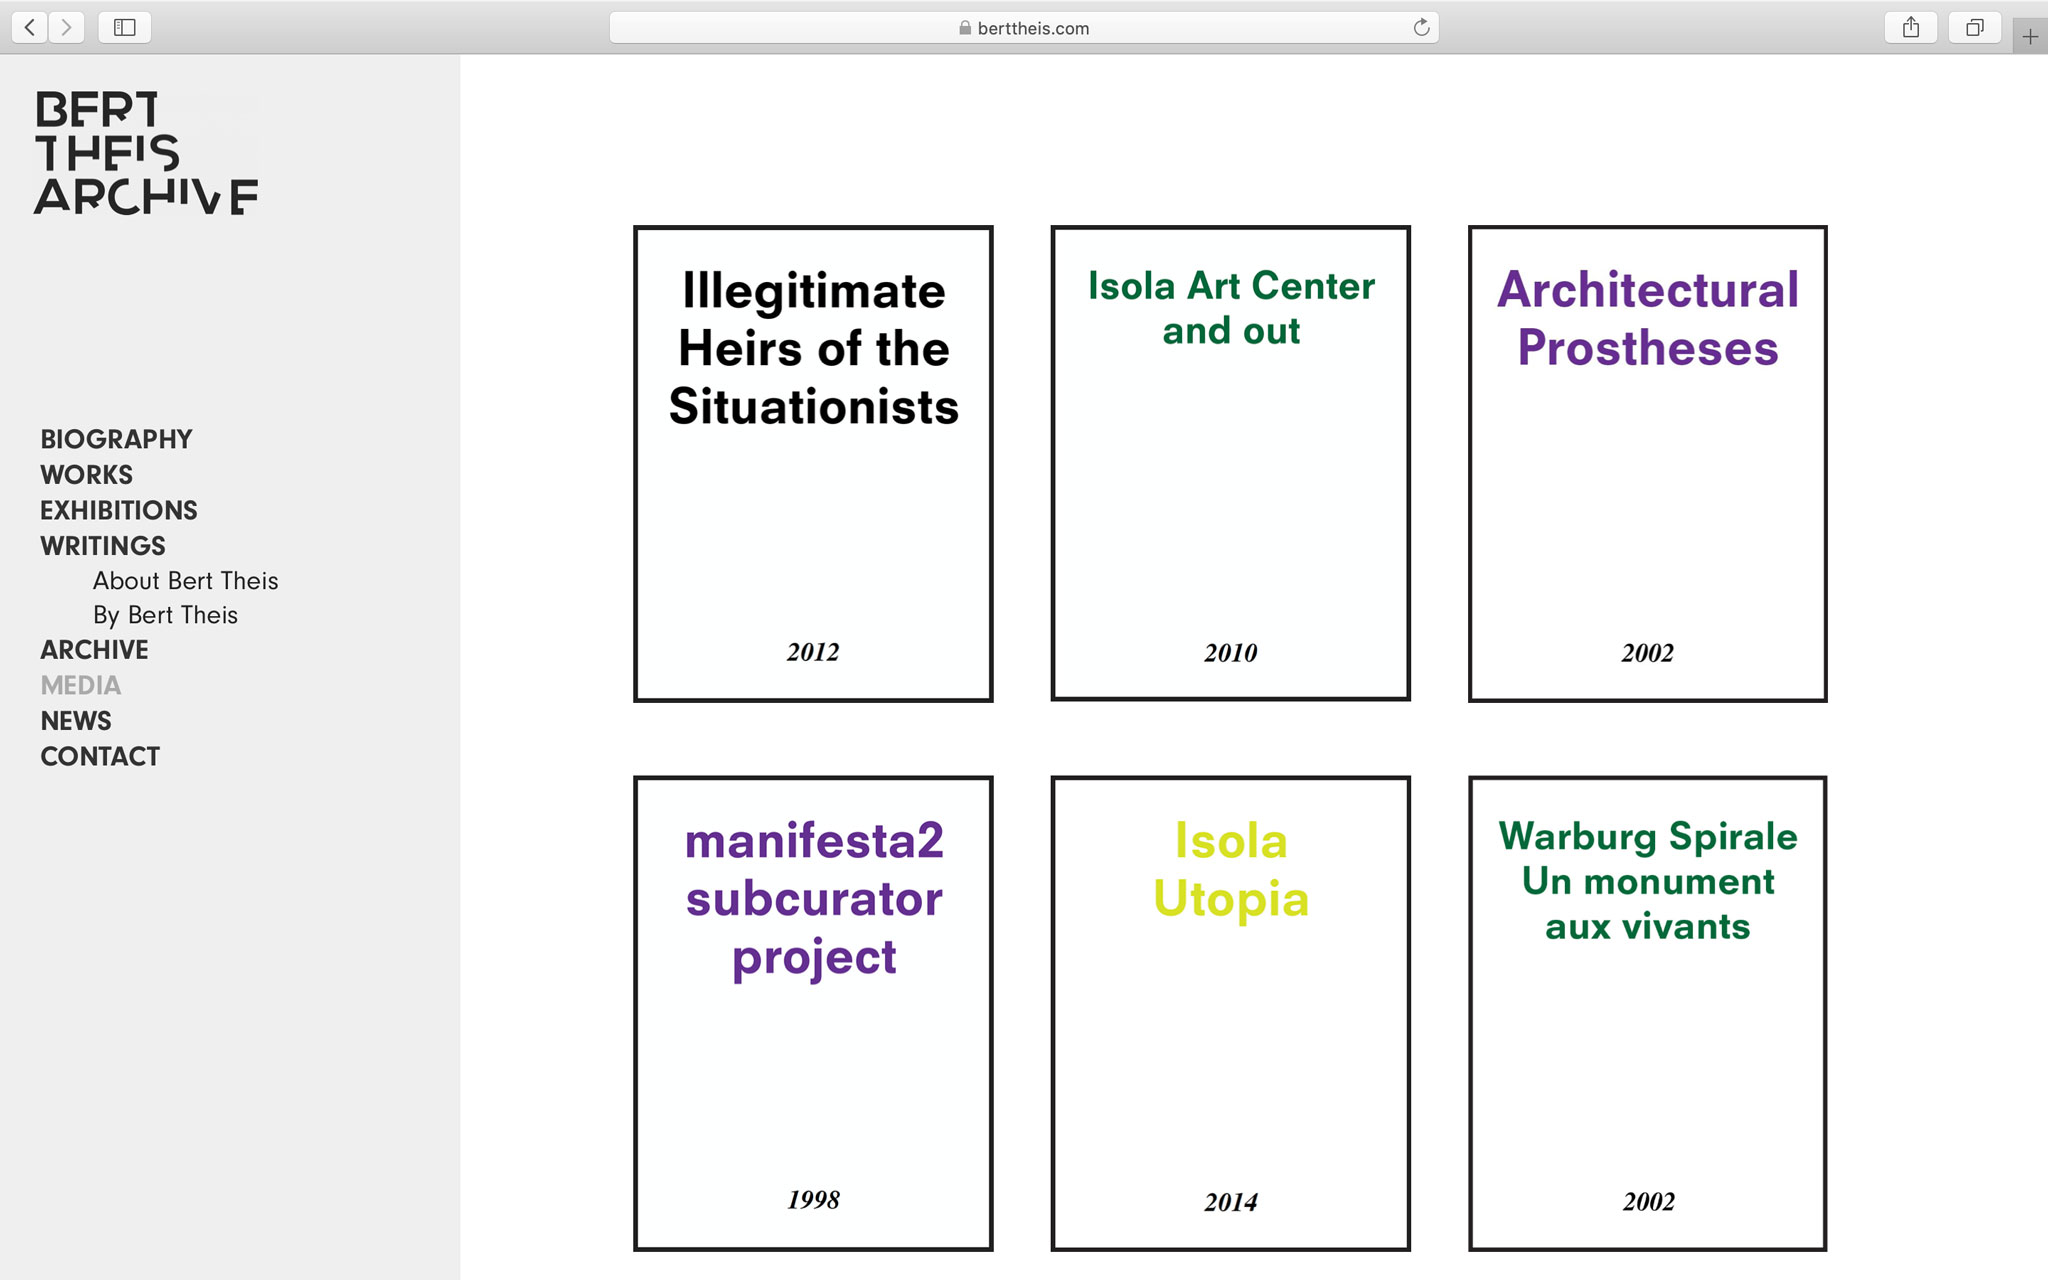This screenshot has width=2048, height=1280.
Task: Go forward to the next page
Action: pyautogui.click(x=66, y=27)
